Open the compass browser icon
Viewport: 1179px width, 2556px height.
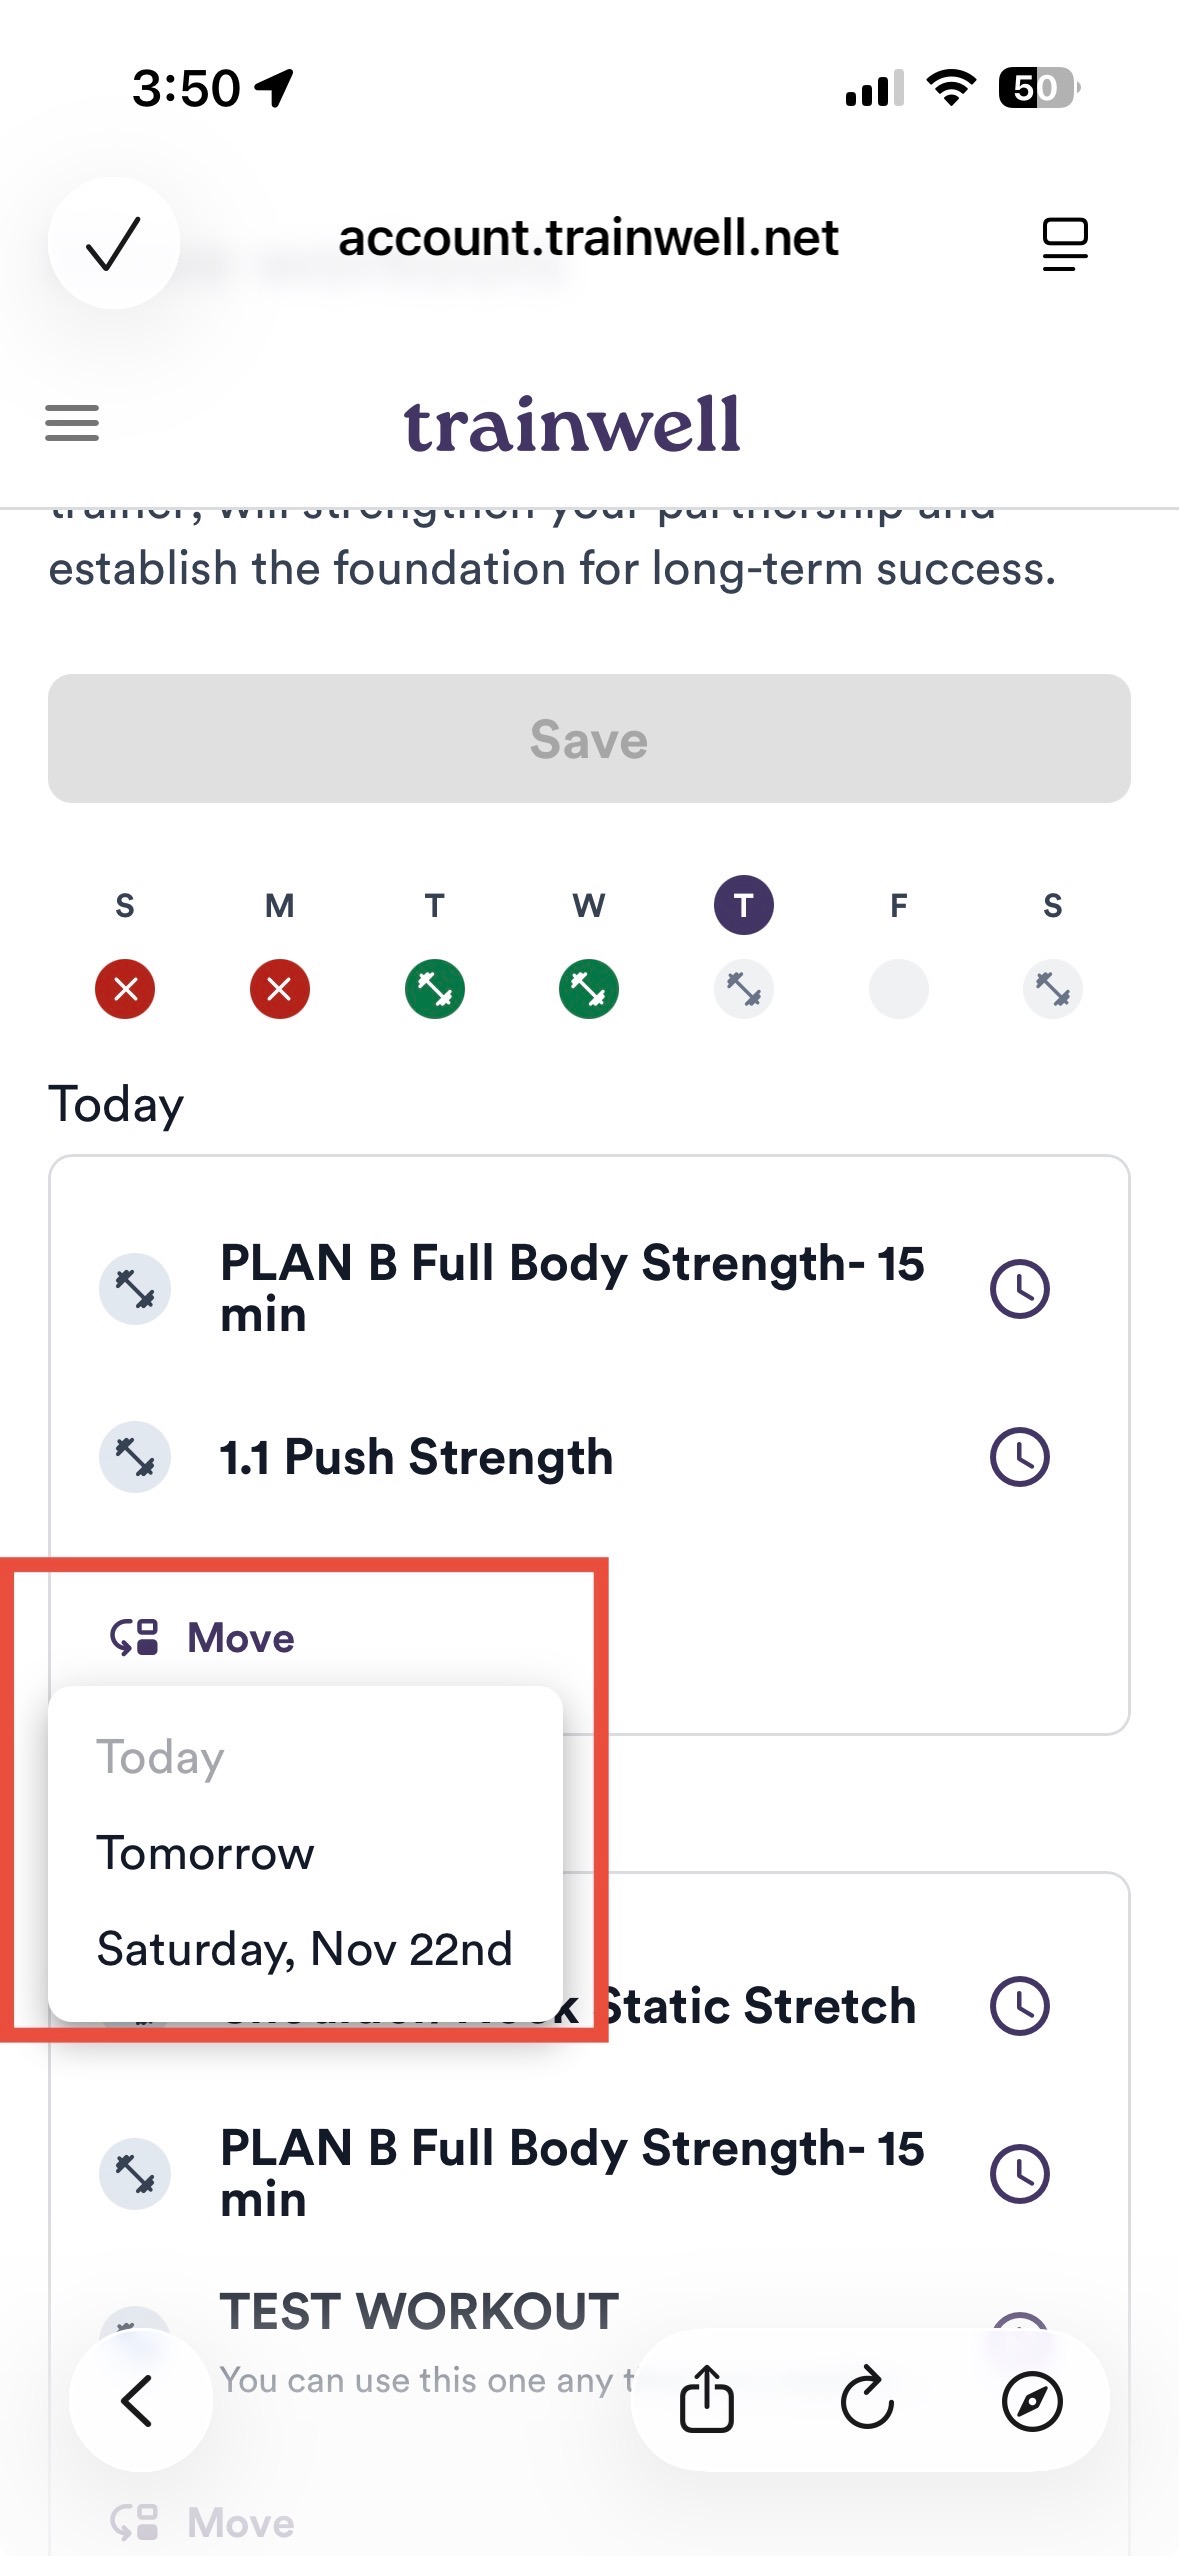coord(1031,2399)
